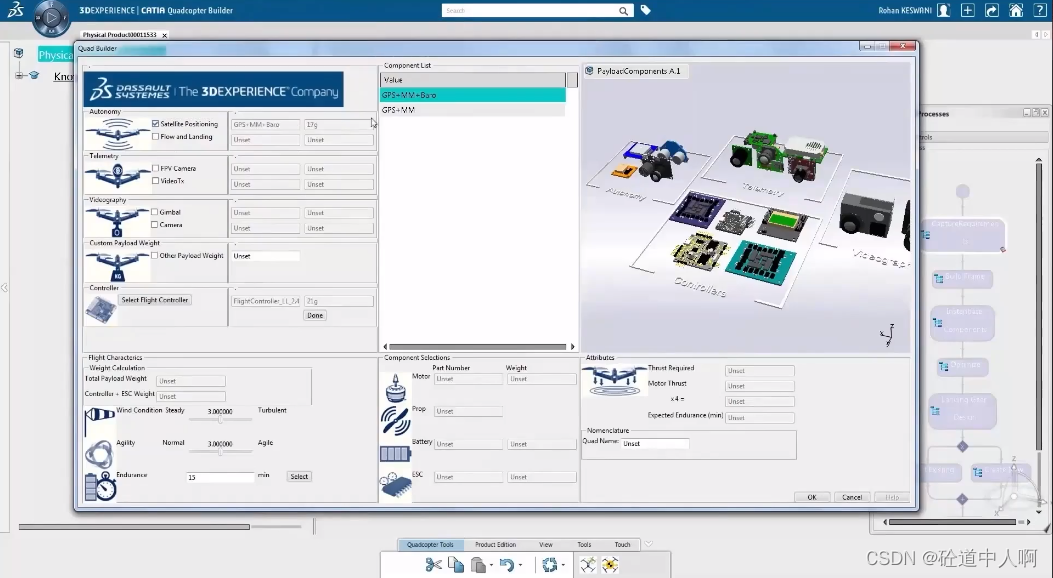Click the Share arrow icon
Image resolution: width=1053 pixels, height=578 pixels.
992,10
